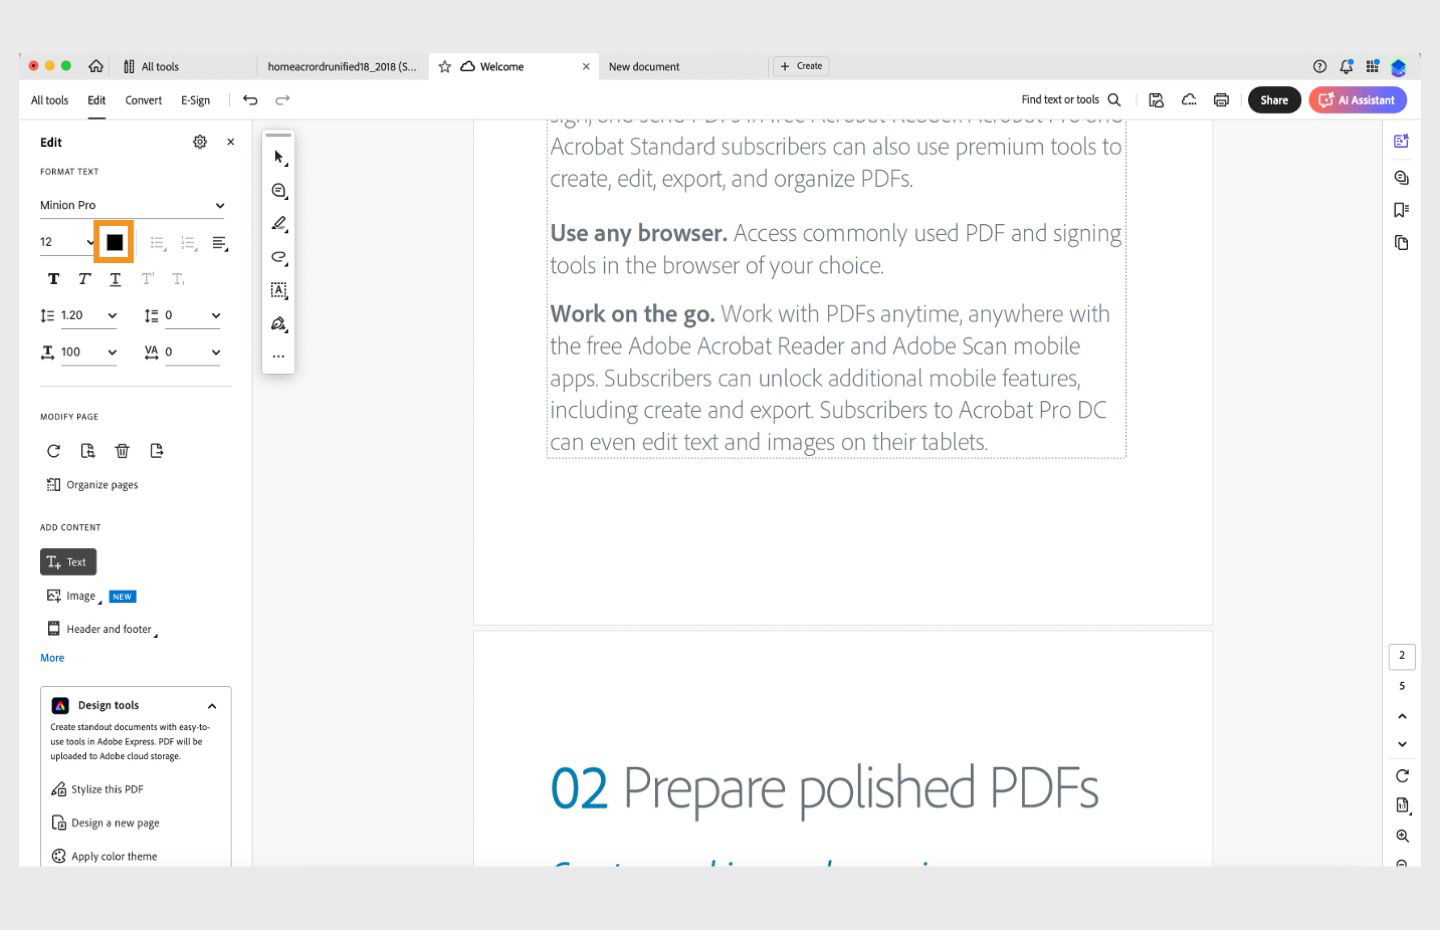Open Edit panel settings gear
The width and height of the screenshot is (1440, 930).
pos(199,142)
